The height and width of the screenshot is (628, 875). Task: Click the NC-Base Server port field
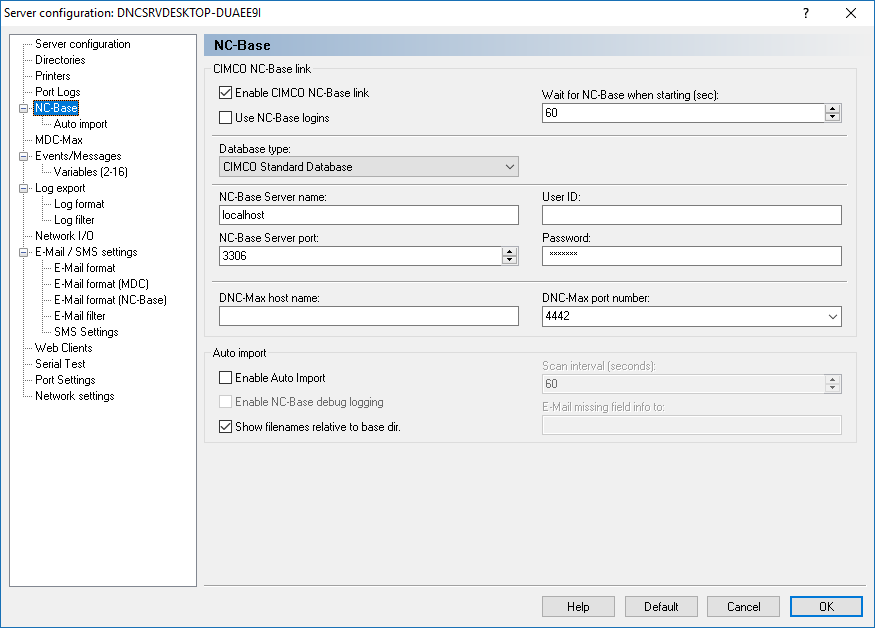coord(360,256)
